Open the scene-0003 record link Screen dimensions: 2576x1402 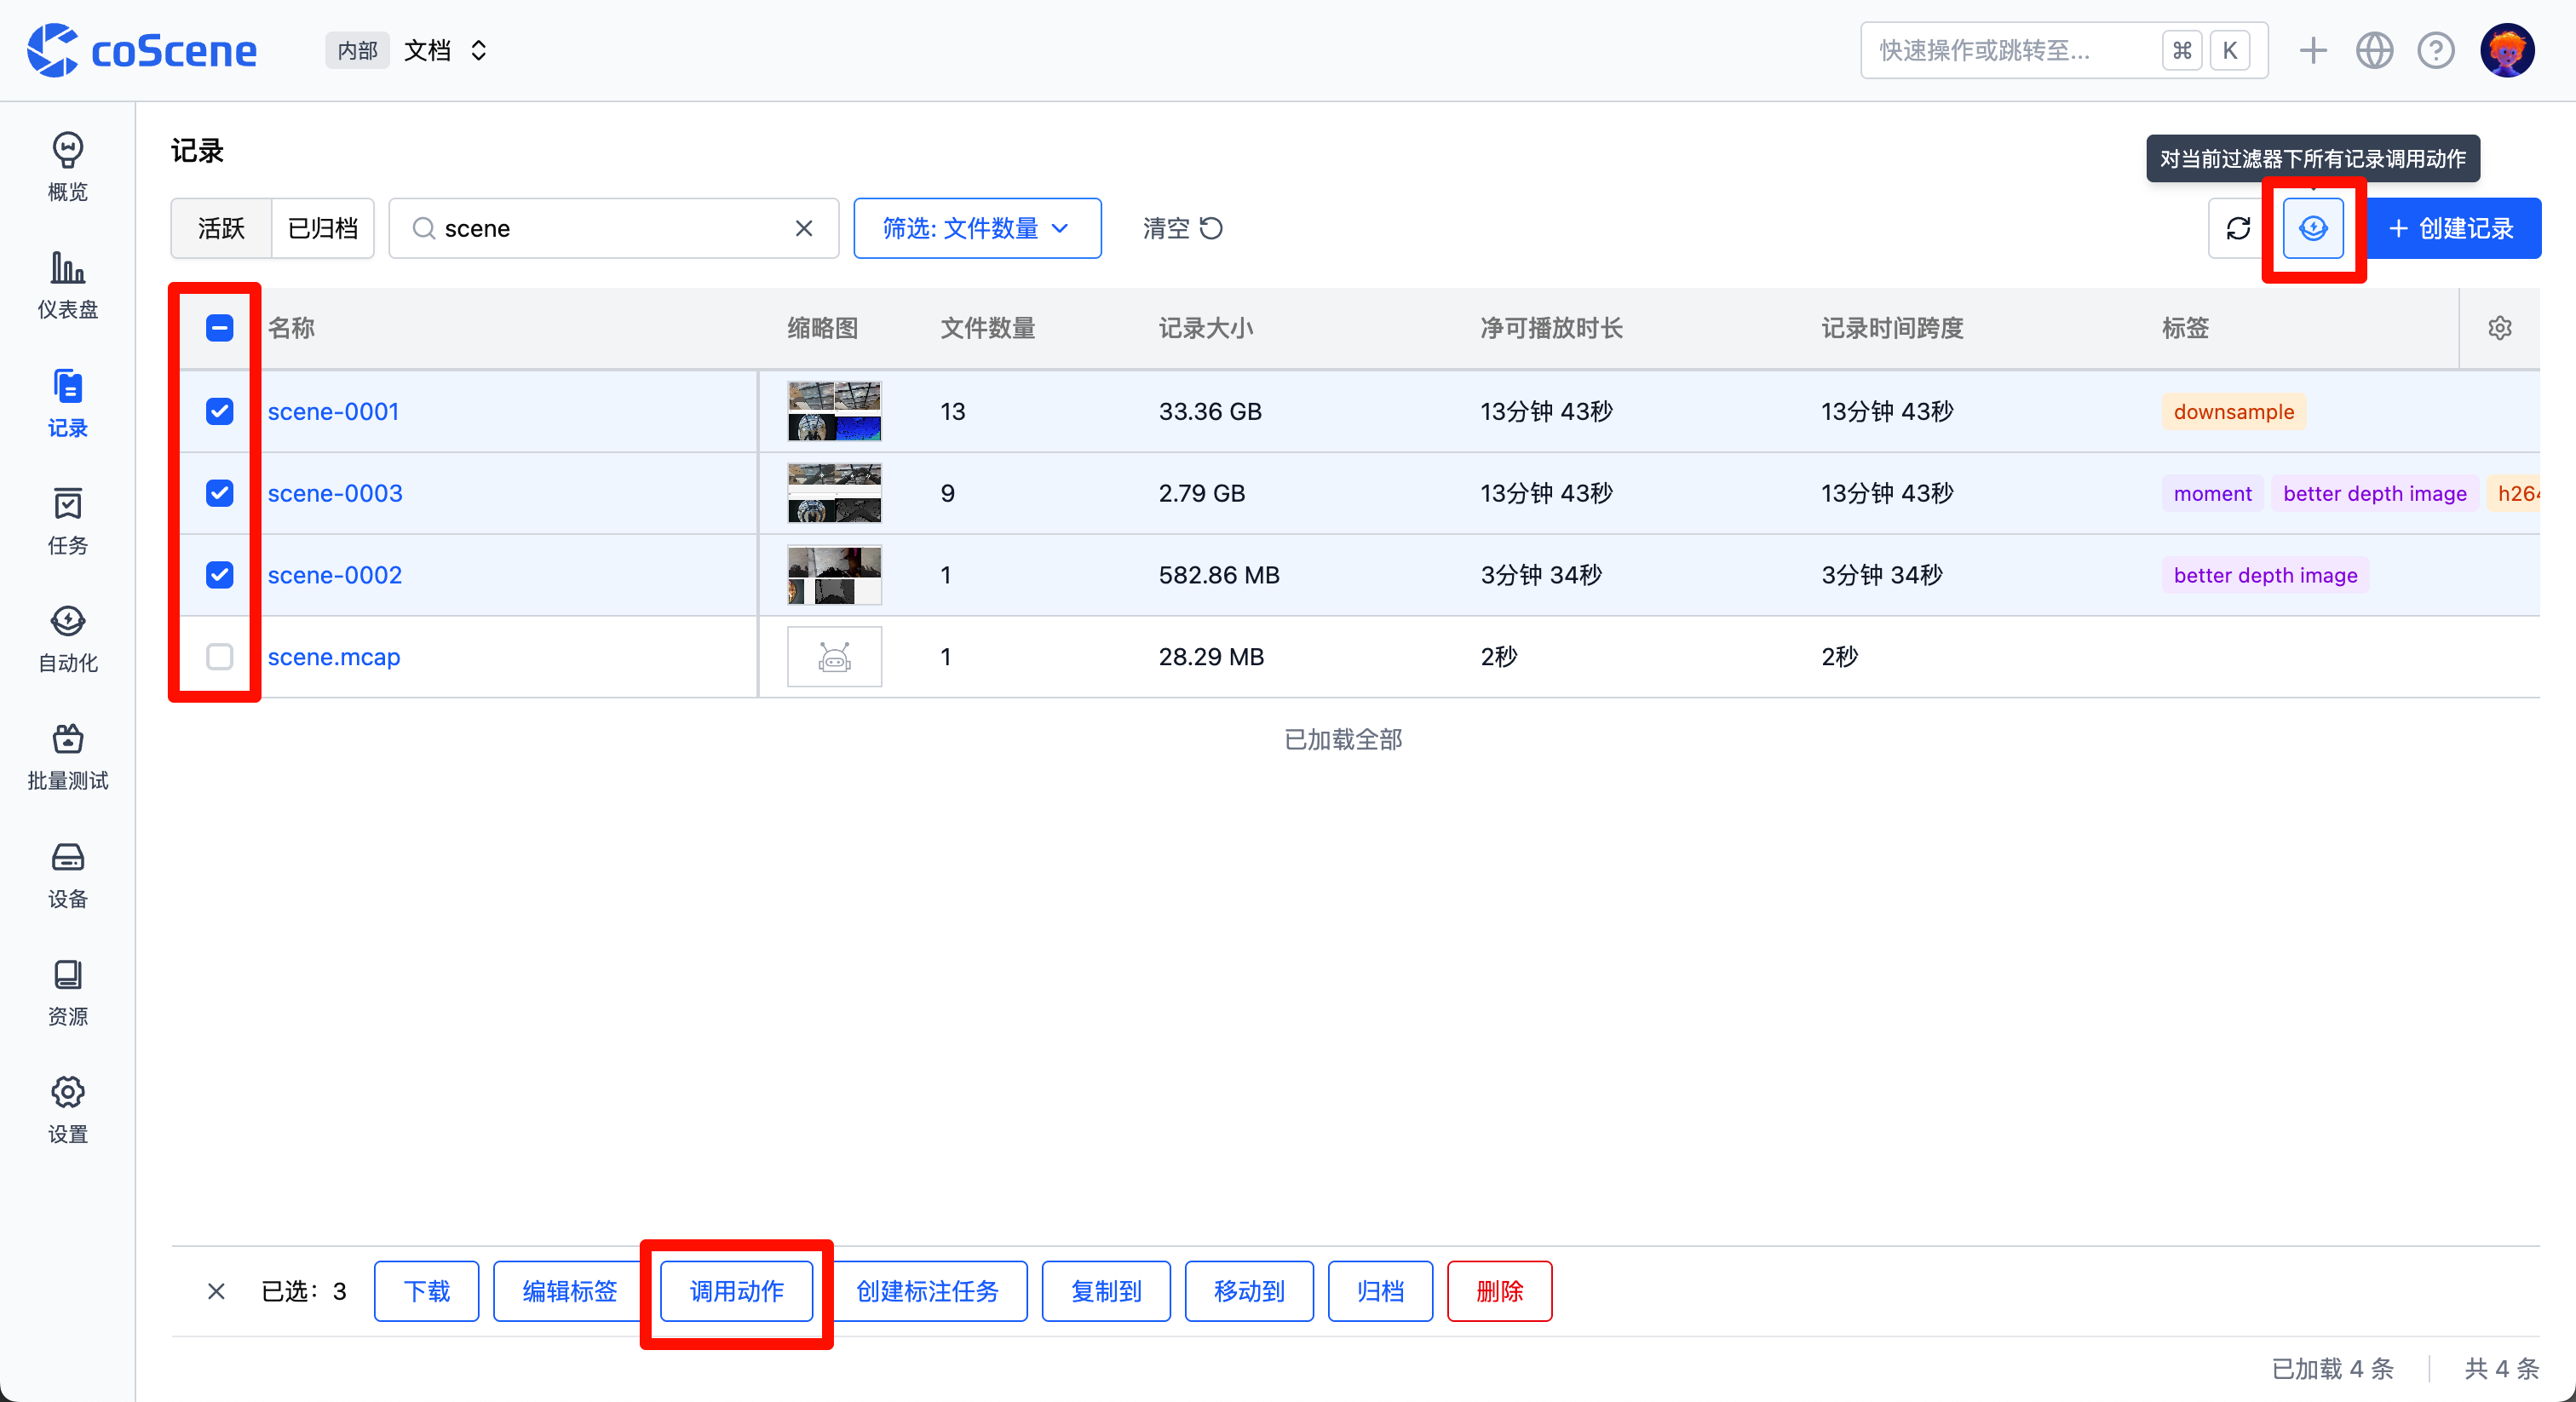point(335,493)
